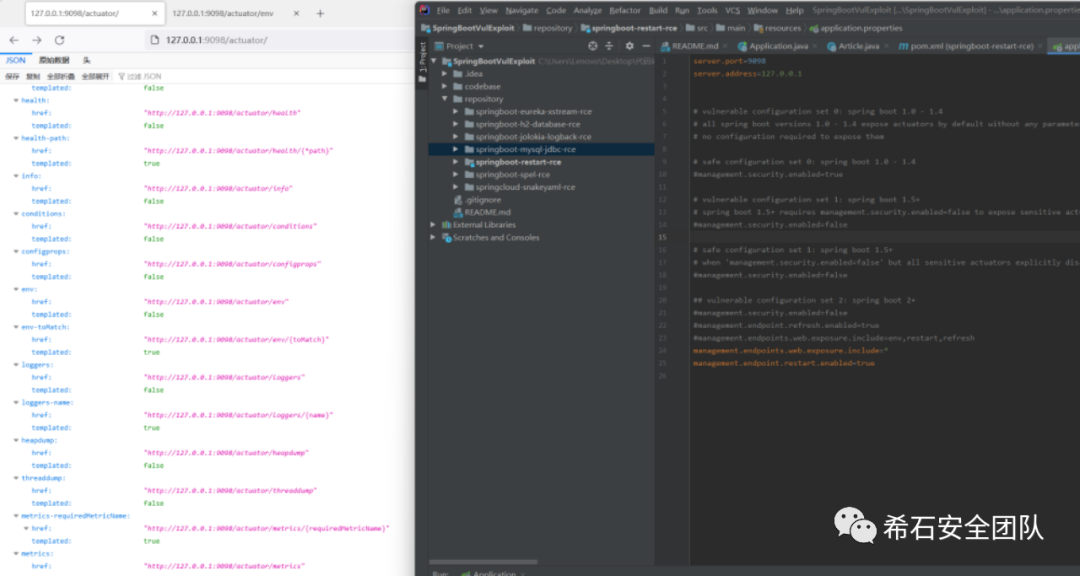Open Project panel settings gear
1080x576 pixels.
point(630,46)
